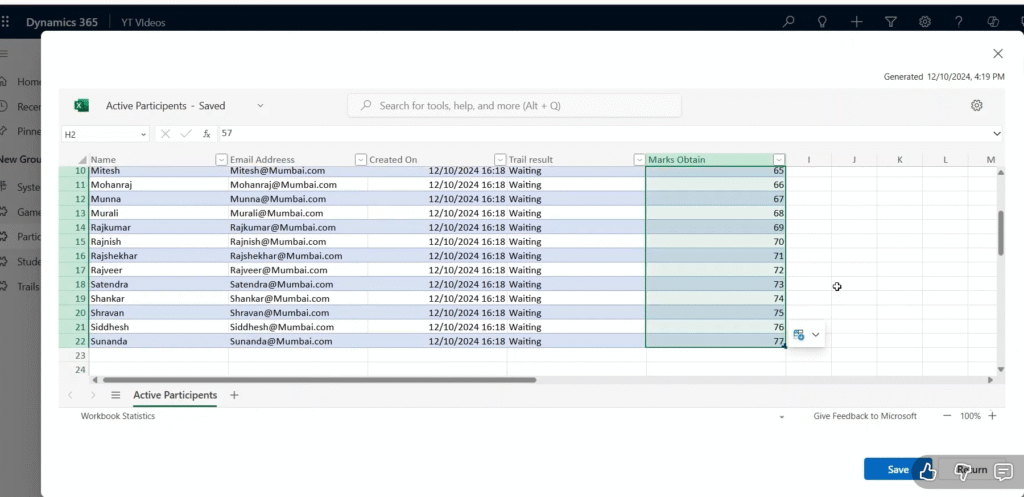Open the advanced filter funnel icon
The height and width of the screenshot is (497, 1024).
tap(891, 21)
